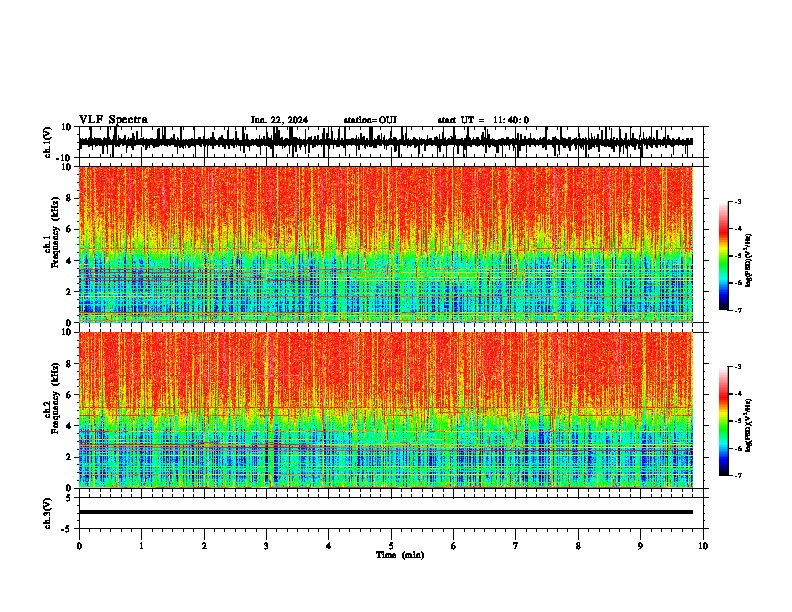This screenshot has height=612, width=792.
Task: Click the "VLF Spectra" plot title
Action: click(x=114, y=120)
